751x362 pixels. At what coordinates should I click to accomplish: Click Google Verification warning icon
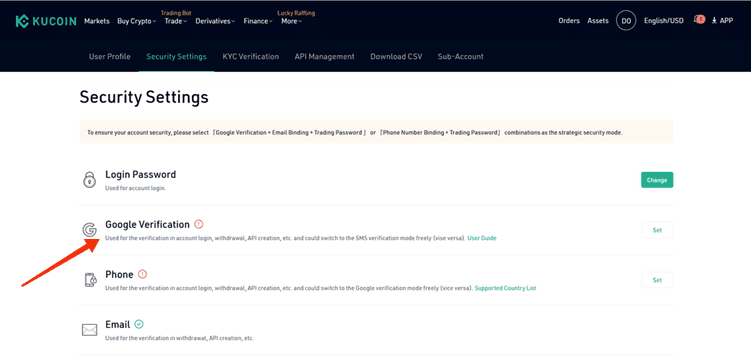pos(199,224)
